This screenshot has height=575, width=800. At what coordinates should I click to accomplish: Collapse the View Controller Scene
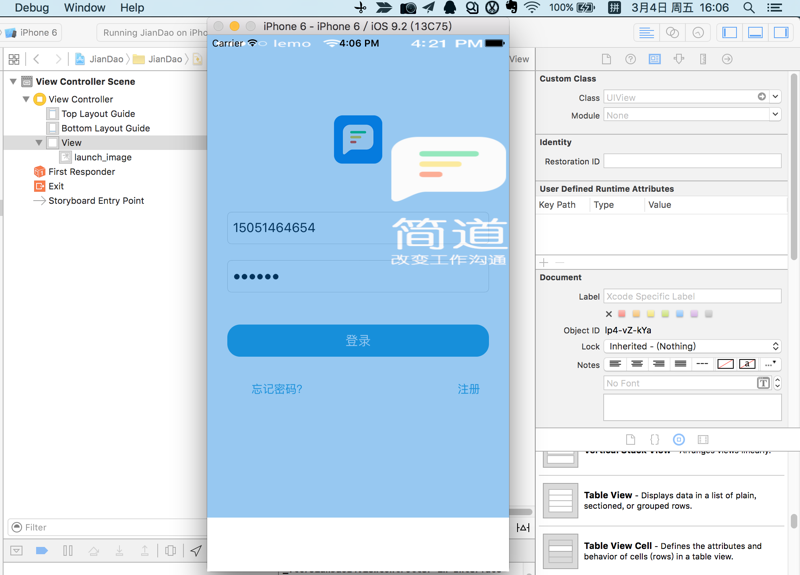point(13,82)
